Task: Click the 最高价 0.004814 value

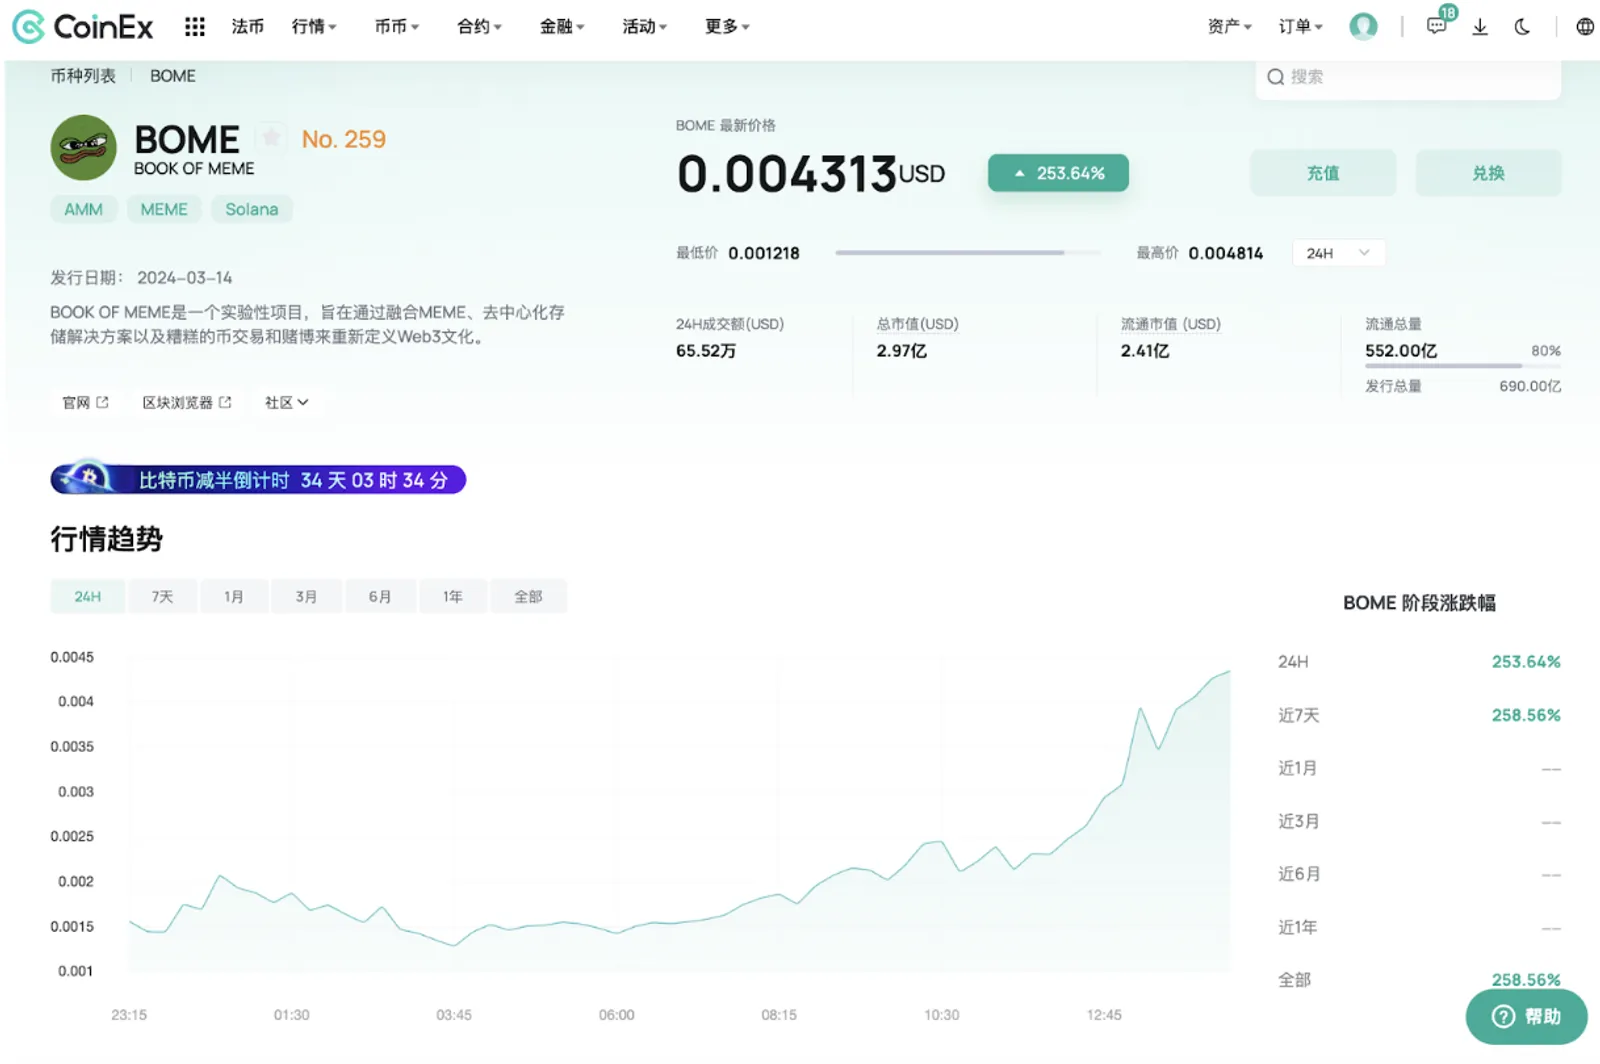Action: (1226, 253)
